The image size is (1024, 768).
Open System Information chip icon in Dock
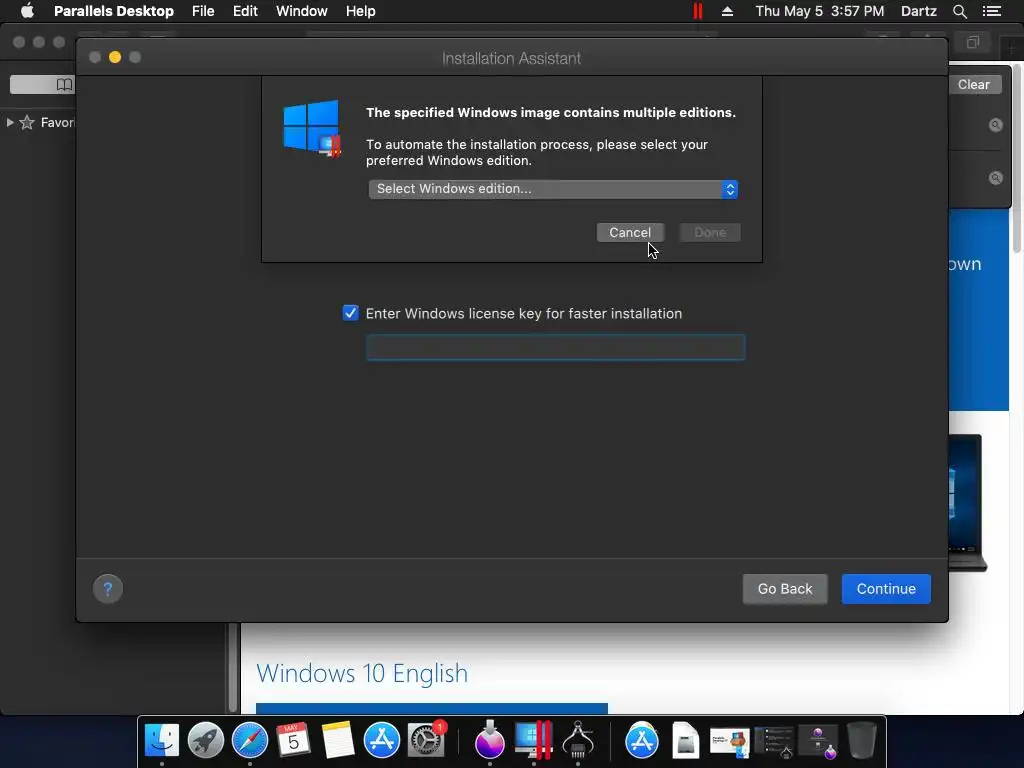(x=577, y=740)
